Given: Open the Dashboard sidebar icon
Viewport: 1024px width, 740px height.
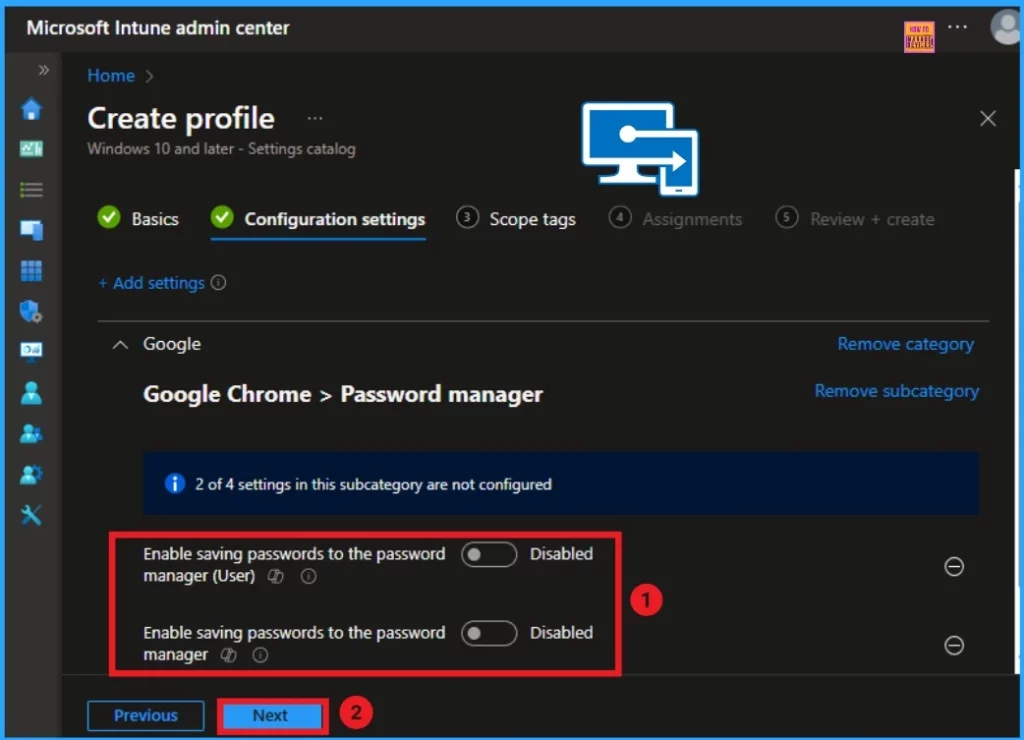Looking at the screenshot, I should tap(31, 149).
